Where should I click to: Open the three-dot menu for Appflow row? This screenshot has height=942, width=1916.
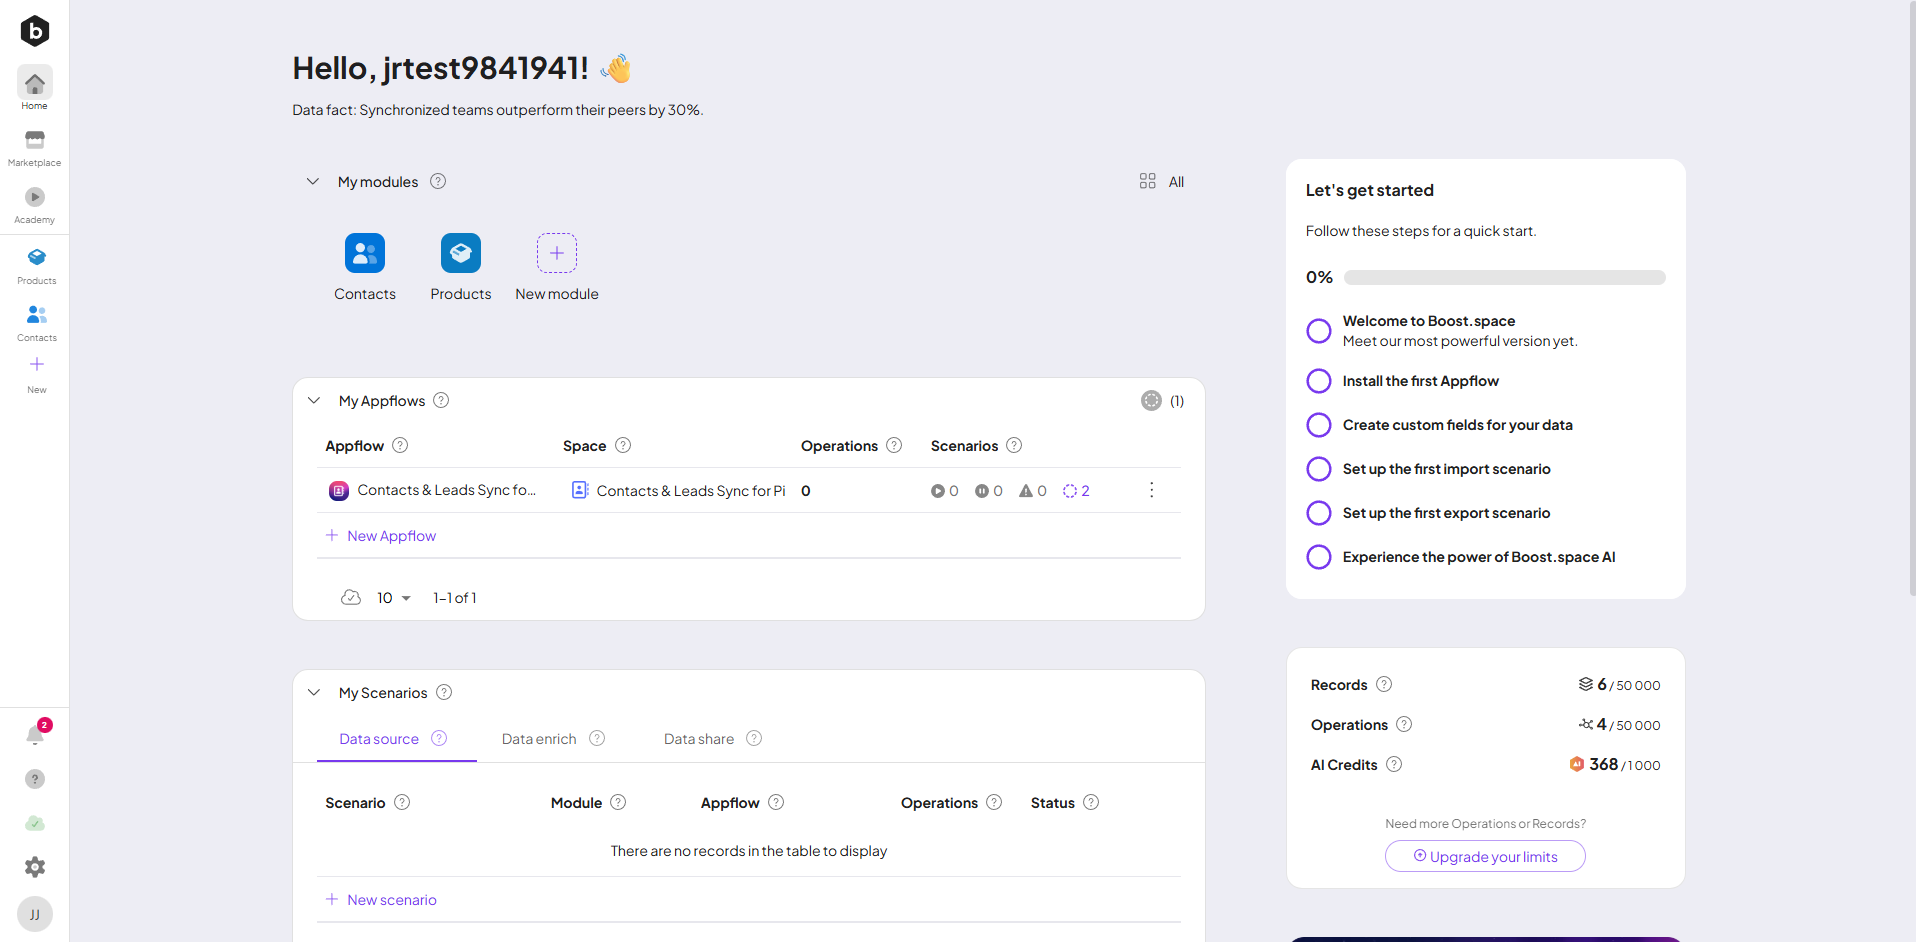point(1151,490)
